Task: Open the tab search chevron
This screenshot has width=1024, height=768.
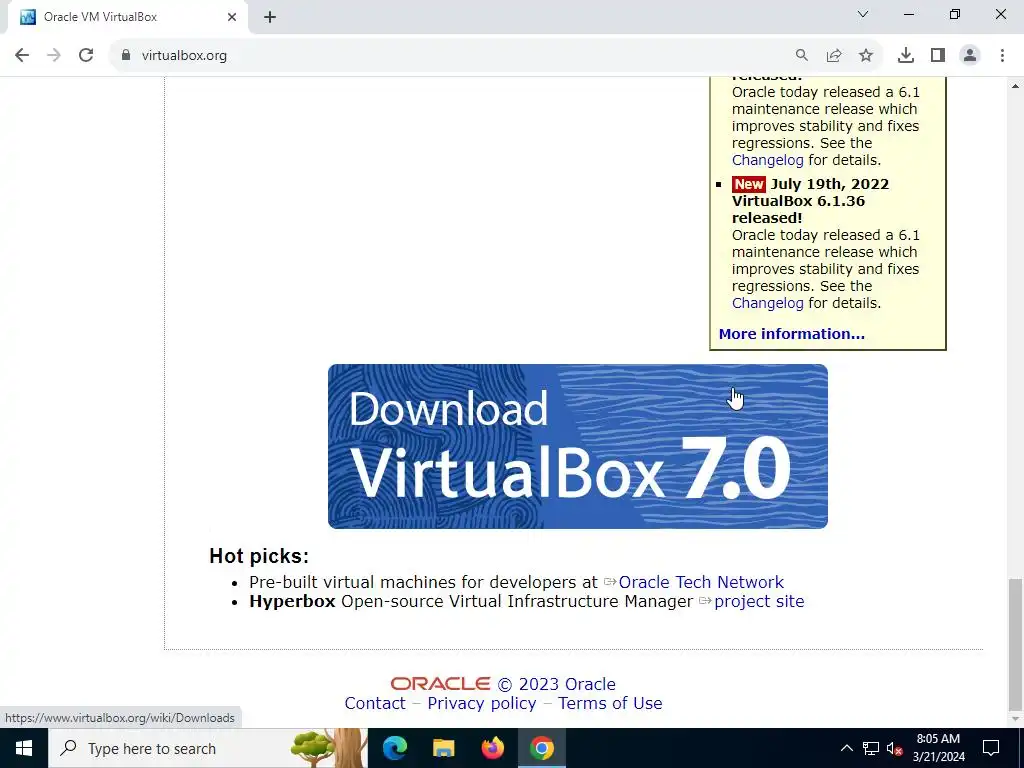Action: (863, 14)
